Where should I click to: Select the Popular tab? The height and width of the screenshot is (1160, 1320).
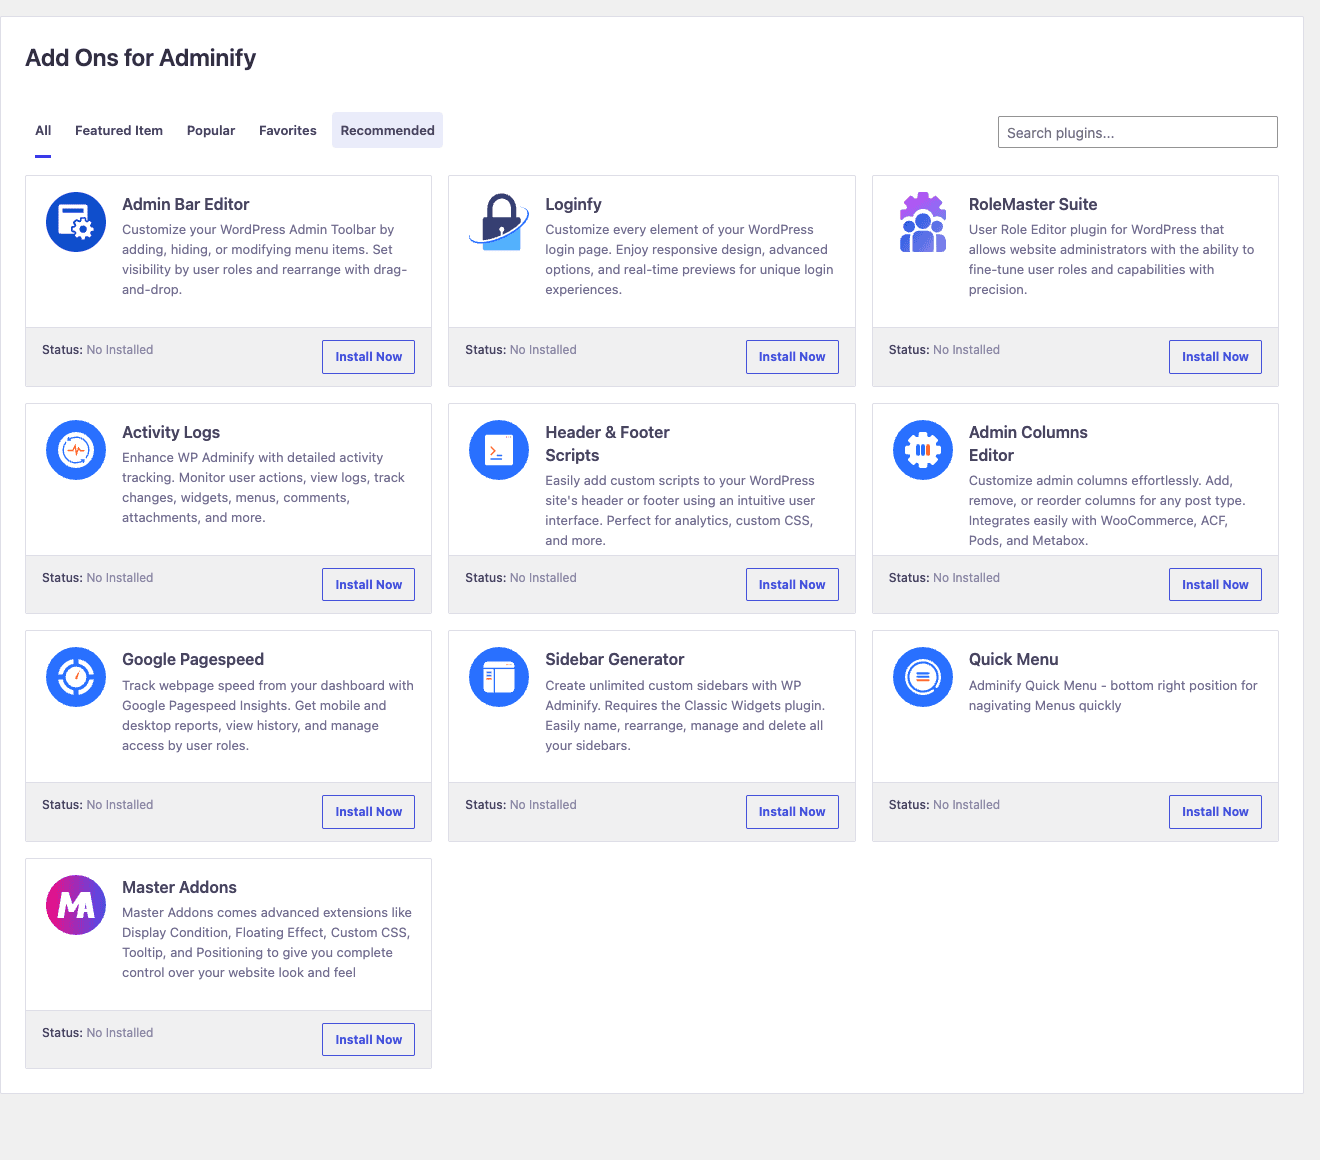click(x=211, y=130)
